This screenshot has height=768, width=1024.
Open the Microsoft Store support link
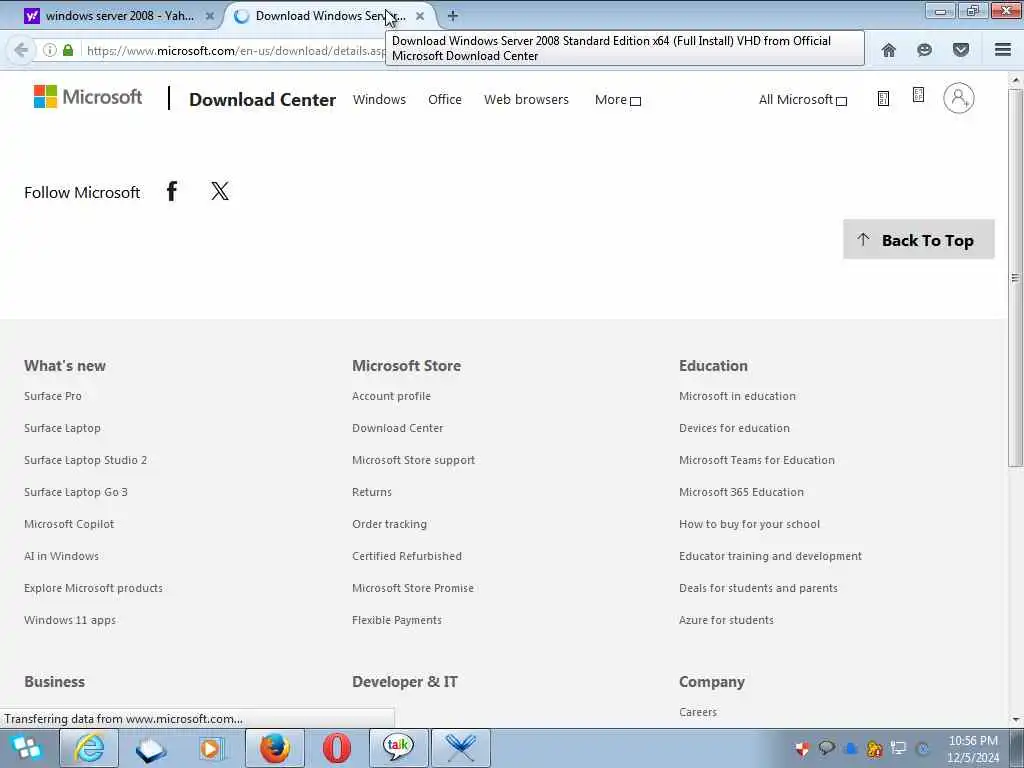(x=413, y=460)
